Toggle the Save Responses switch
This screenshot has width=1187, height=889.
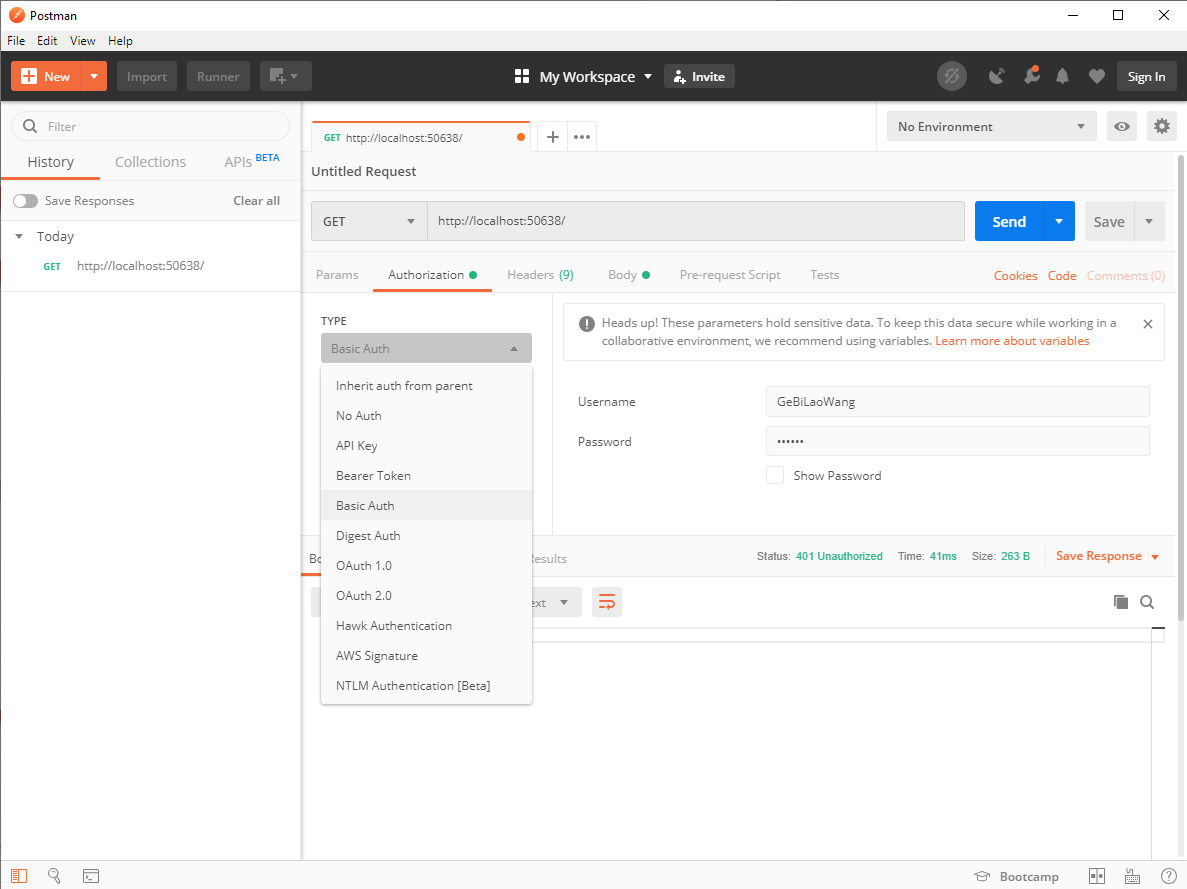tap(25, 201)
